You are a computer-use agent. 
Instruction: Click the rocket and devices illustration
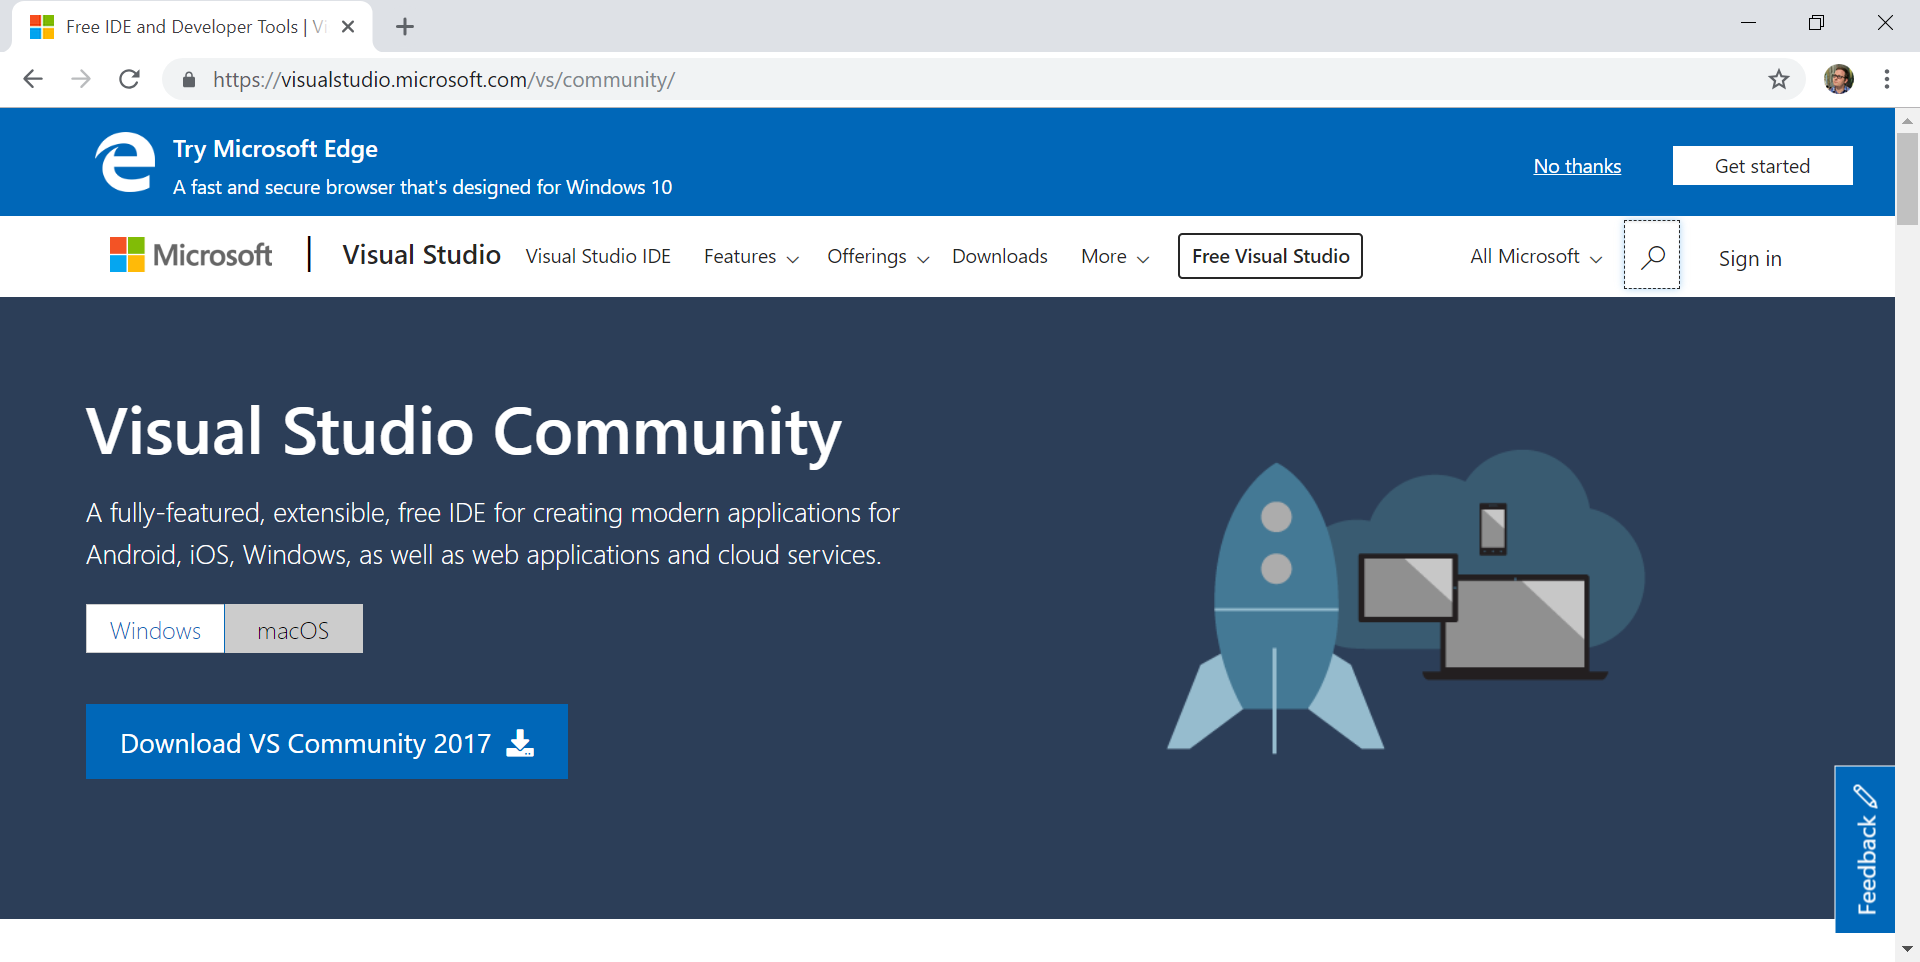tap(1405, 601)
